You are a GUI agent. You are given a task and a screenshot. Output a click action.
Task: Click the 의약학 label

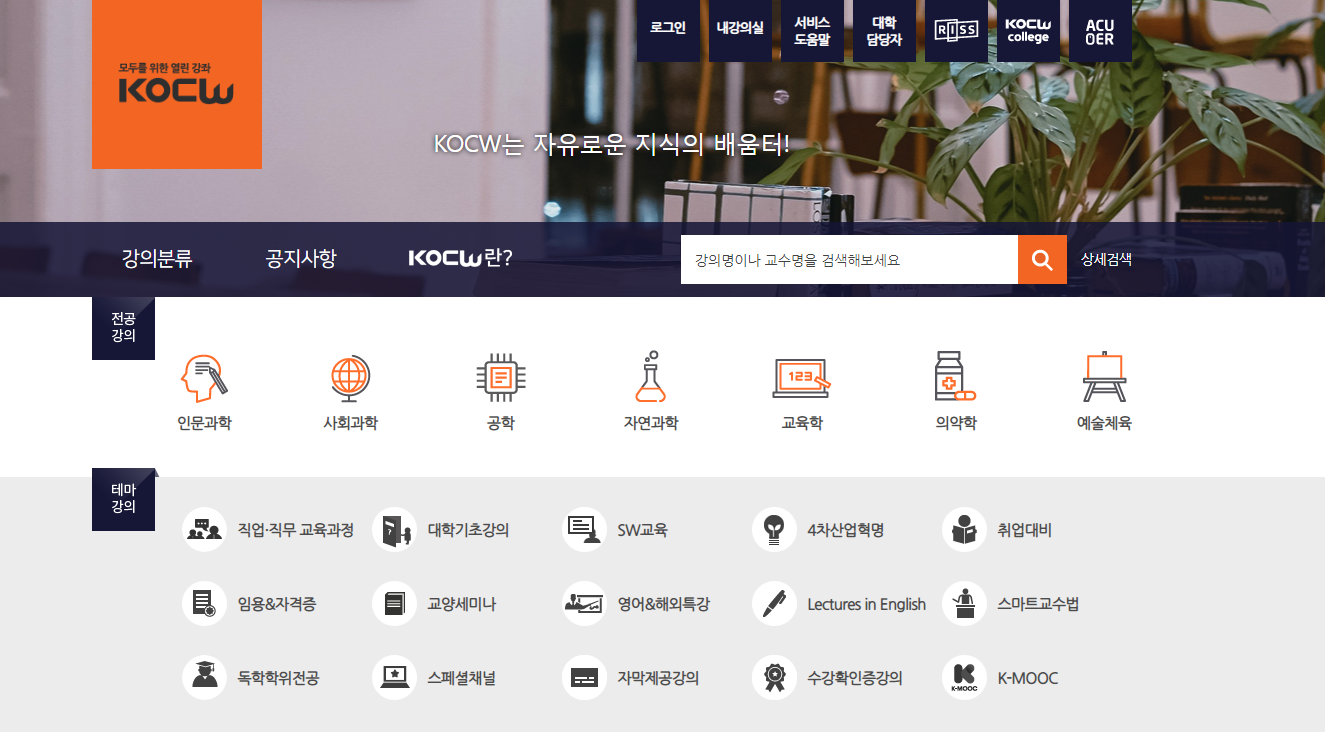tap(955, 423)
